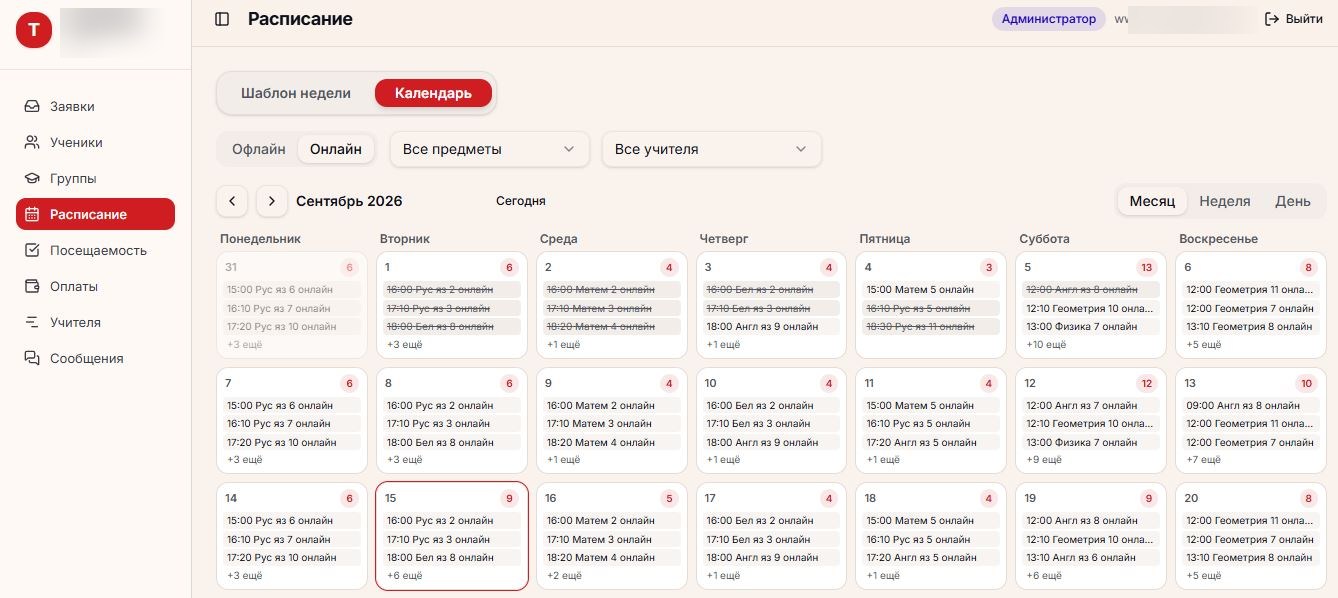Switch filter to Офлайн
The image size is (1338, 598).
click(259, 149)
